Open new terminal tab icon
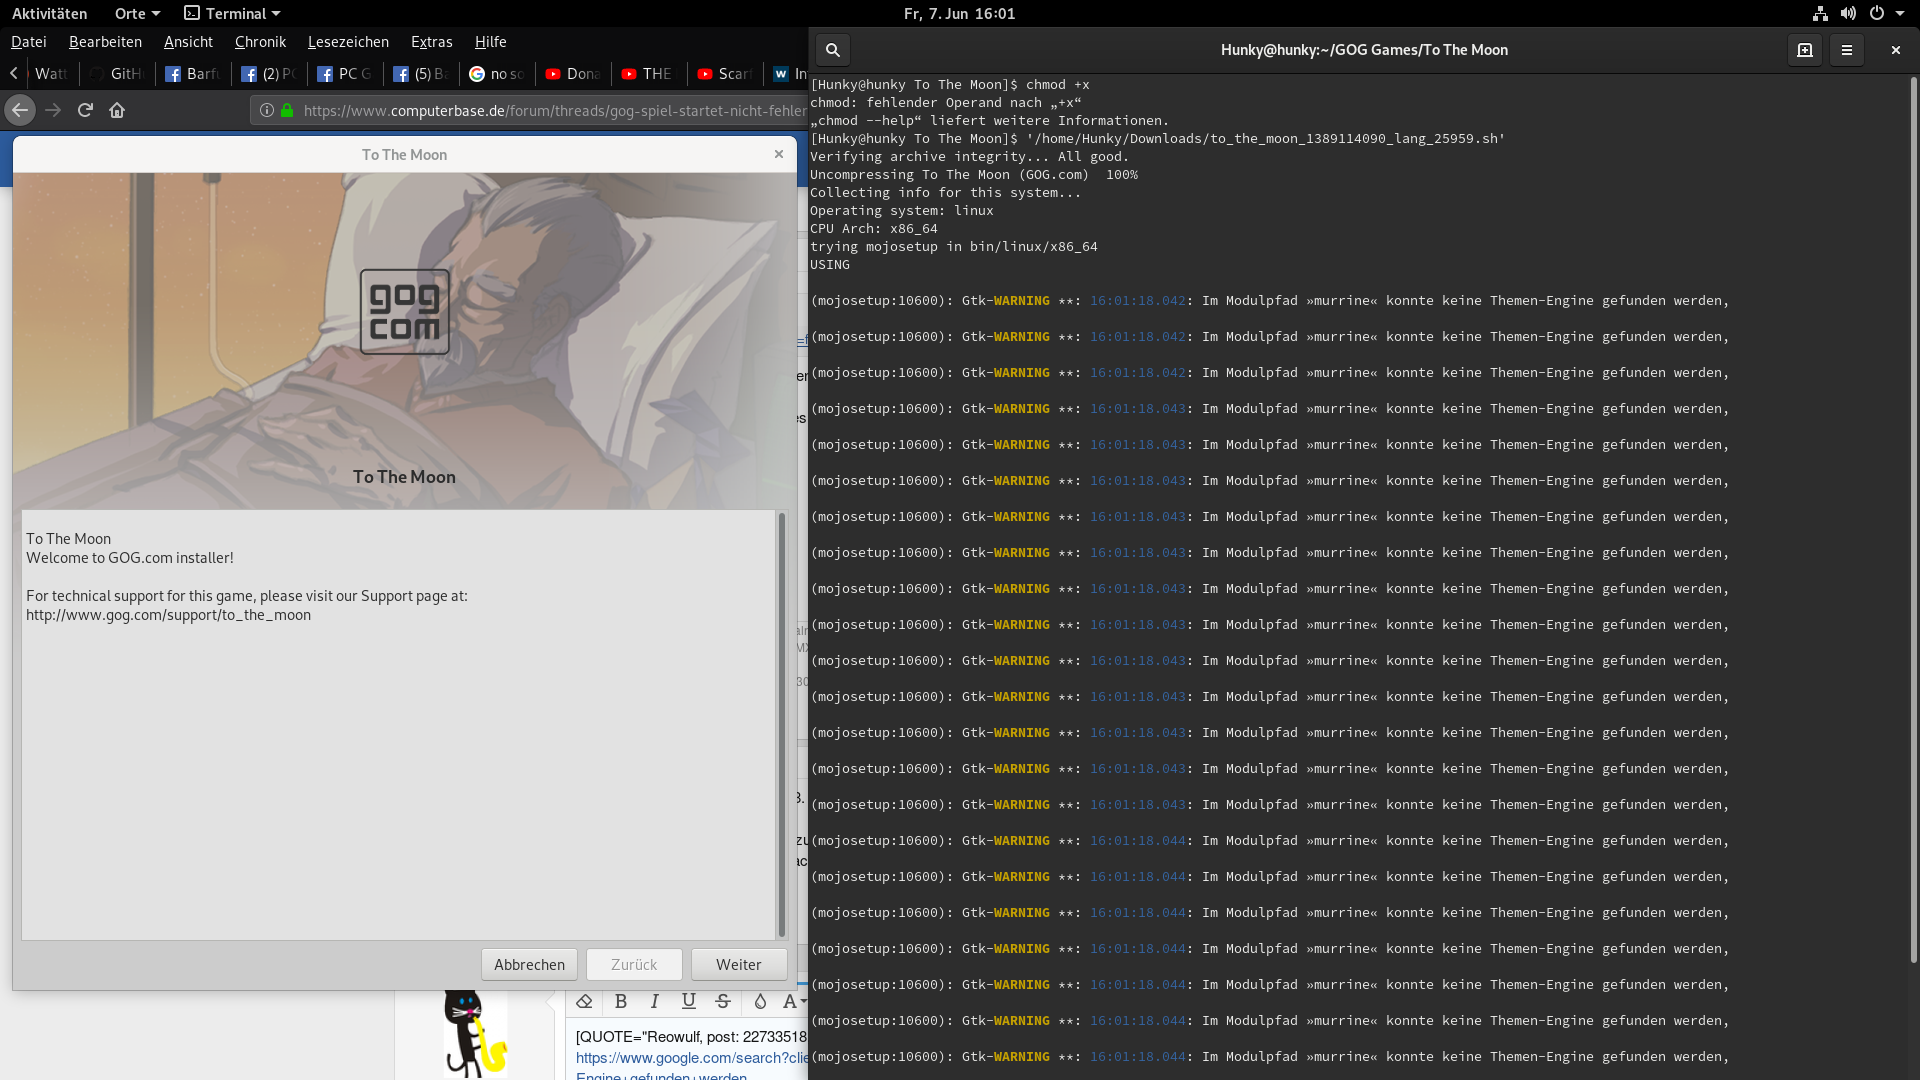Image resolution: width=1920 pixels, height=1080 pixels. pyautogui.click(x=1805, y=50)
